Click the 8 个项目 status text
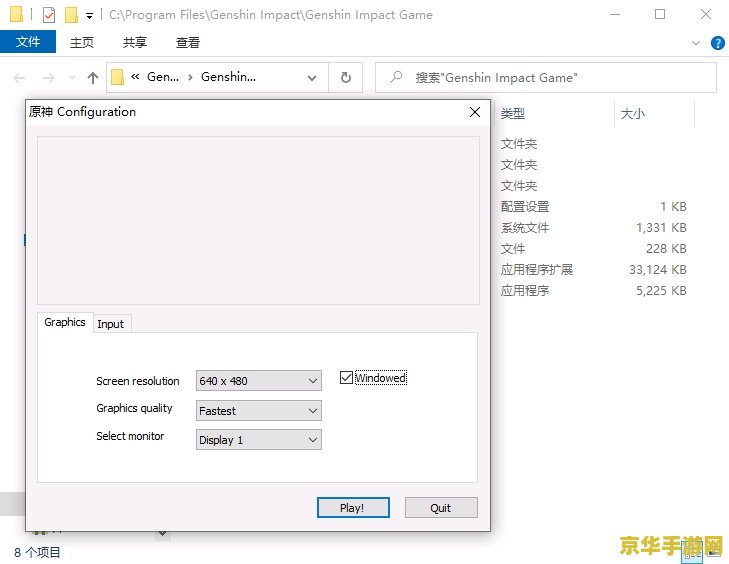This screenshot has width=729, height=564. click(37, 552)
